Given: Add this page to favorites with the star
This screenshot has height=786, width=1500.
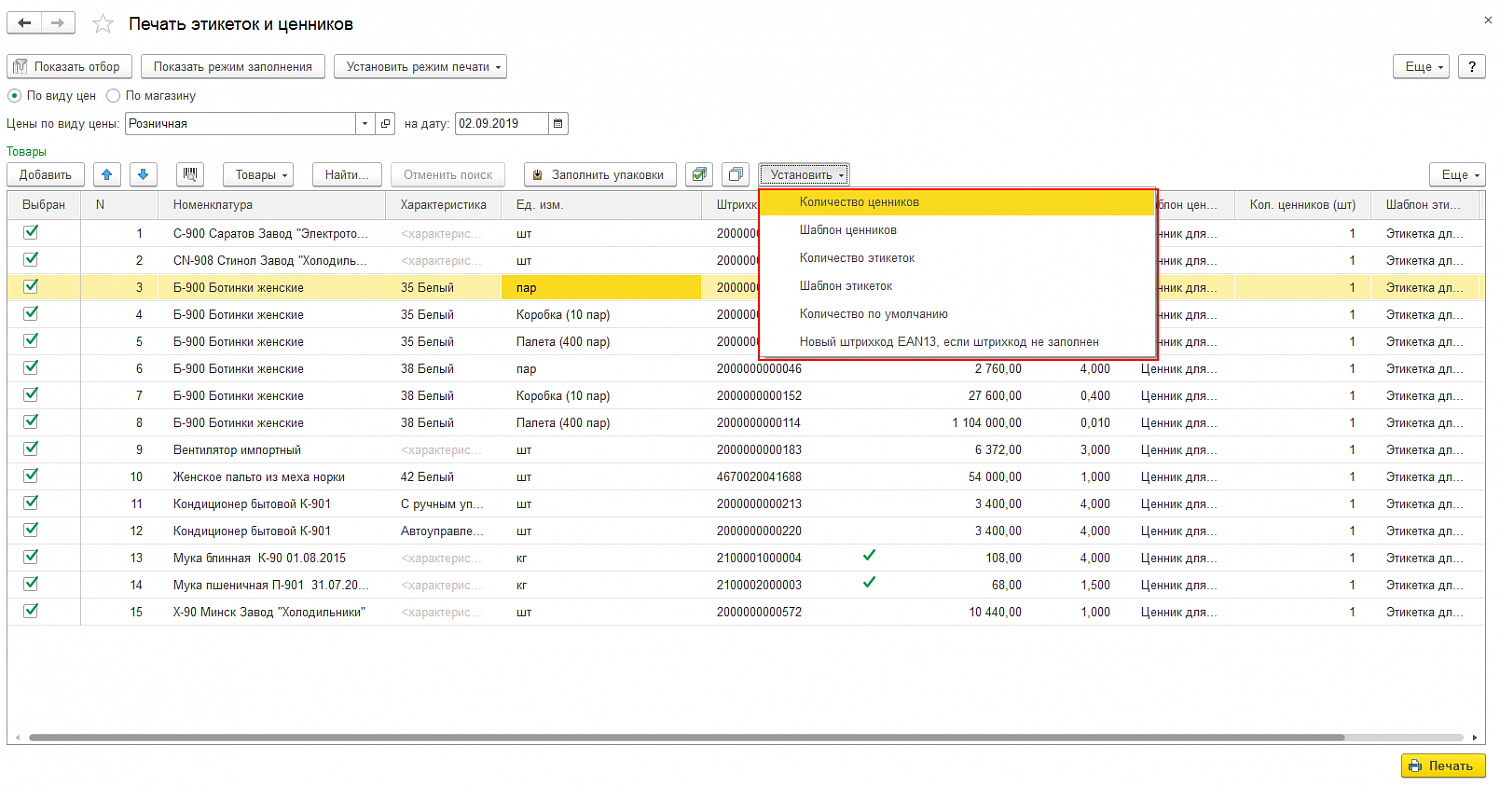Looking at the screenshot, I should (103, 23).
